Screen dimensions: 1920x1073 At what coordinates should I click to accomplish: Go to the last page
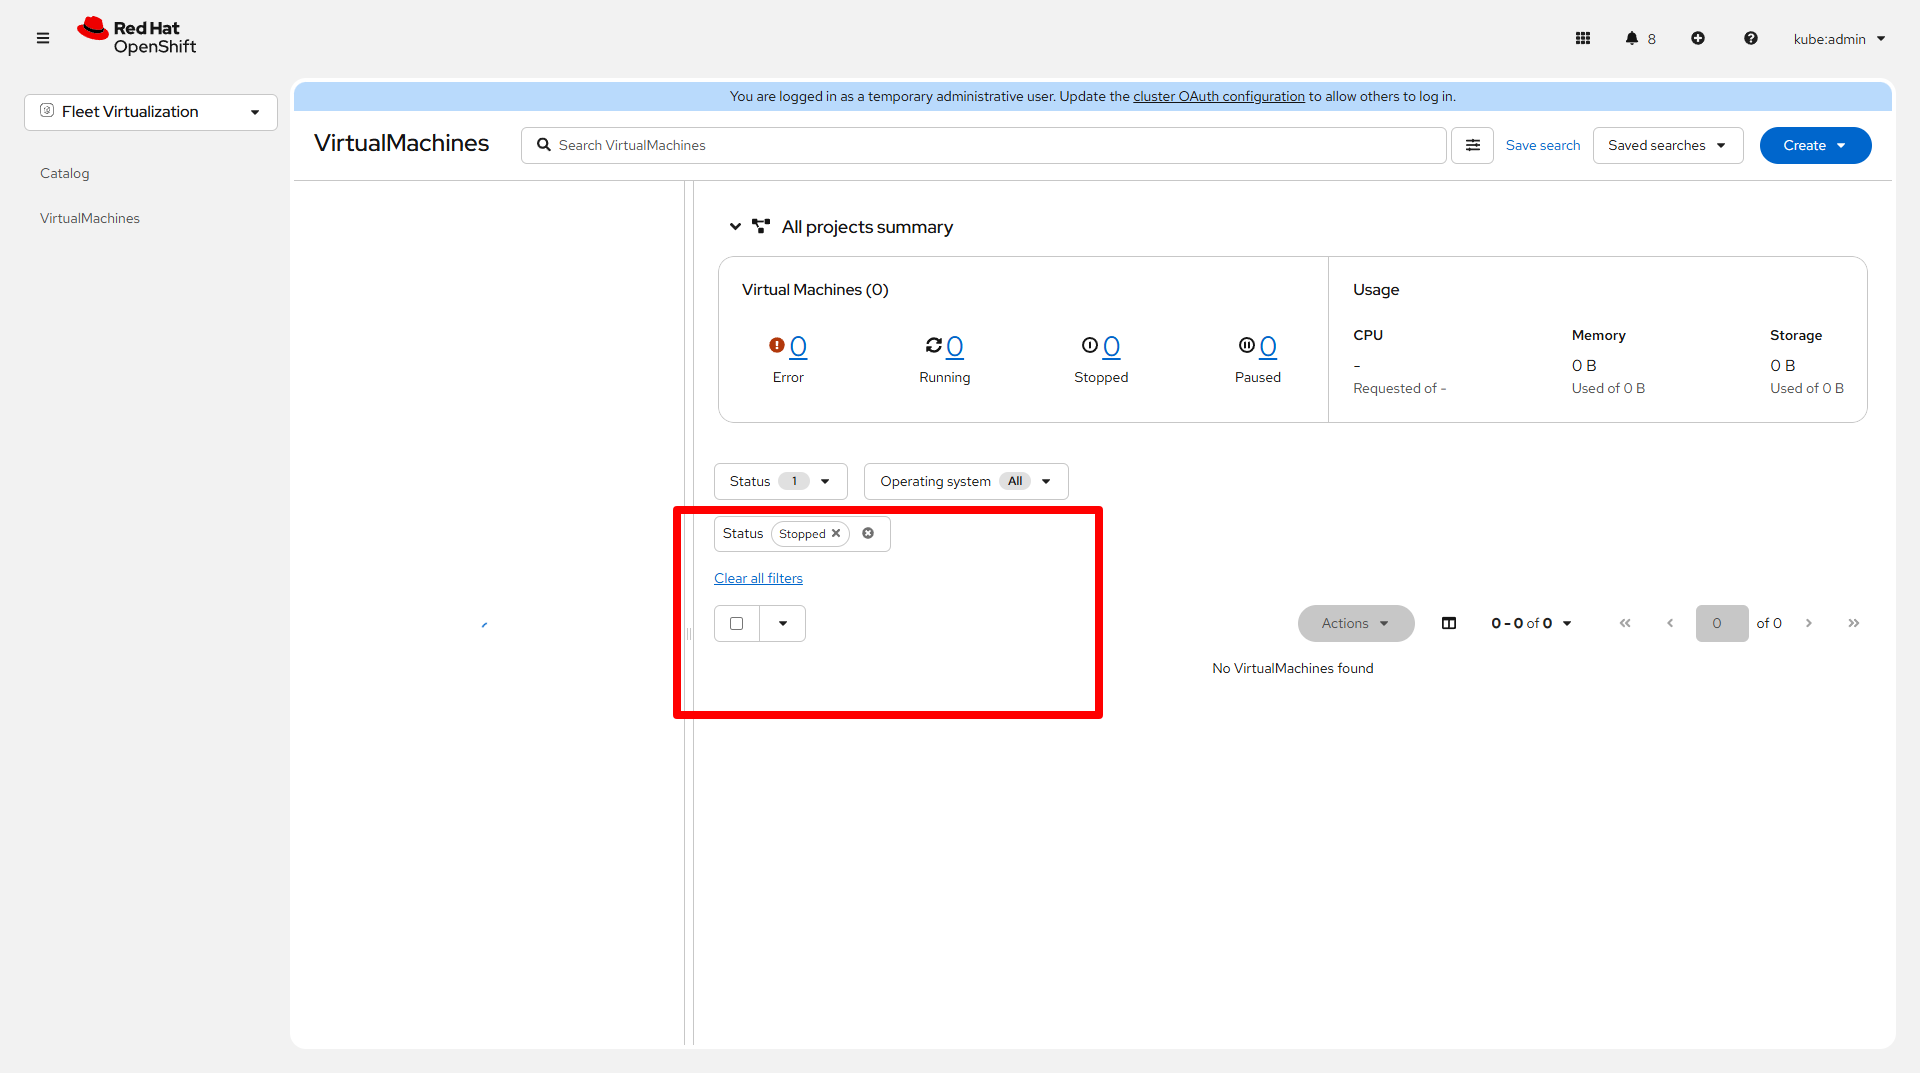pos(1854,623)
